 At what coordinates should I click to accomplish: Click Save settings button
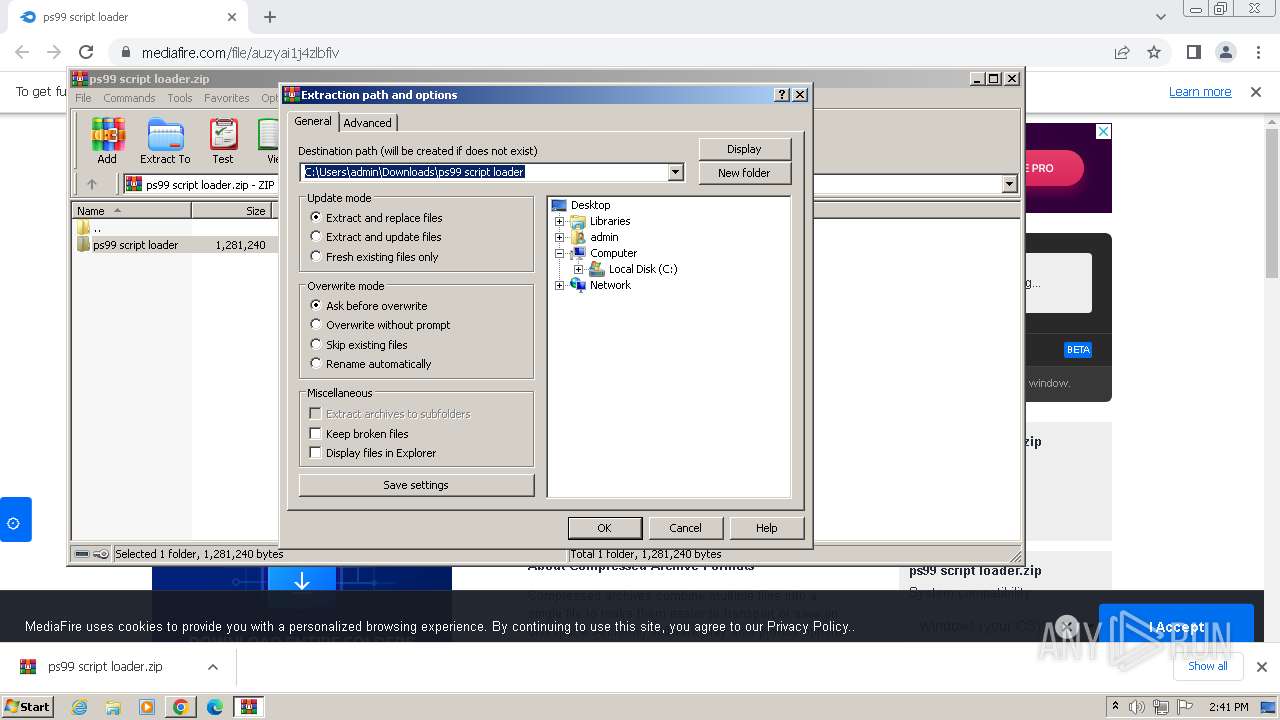click(x=416, y=485)
